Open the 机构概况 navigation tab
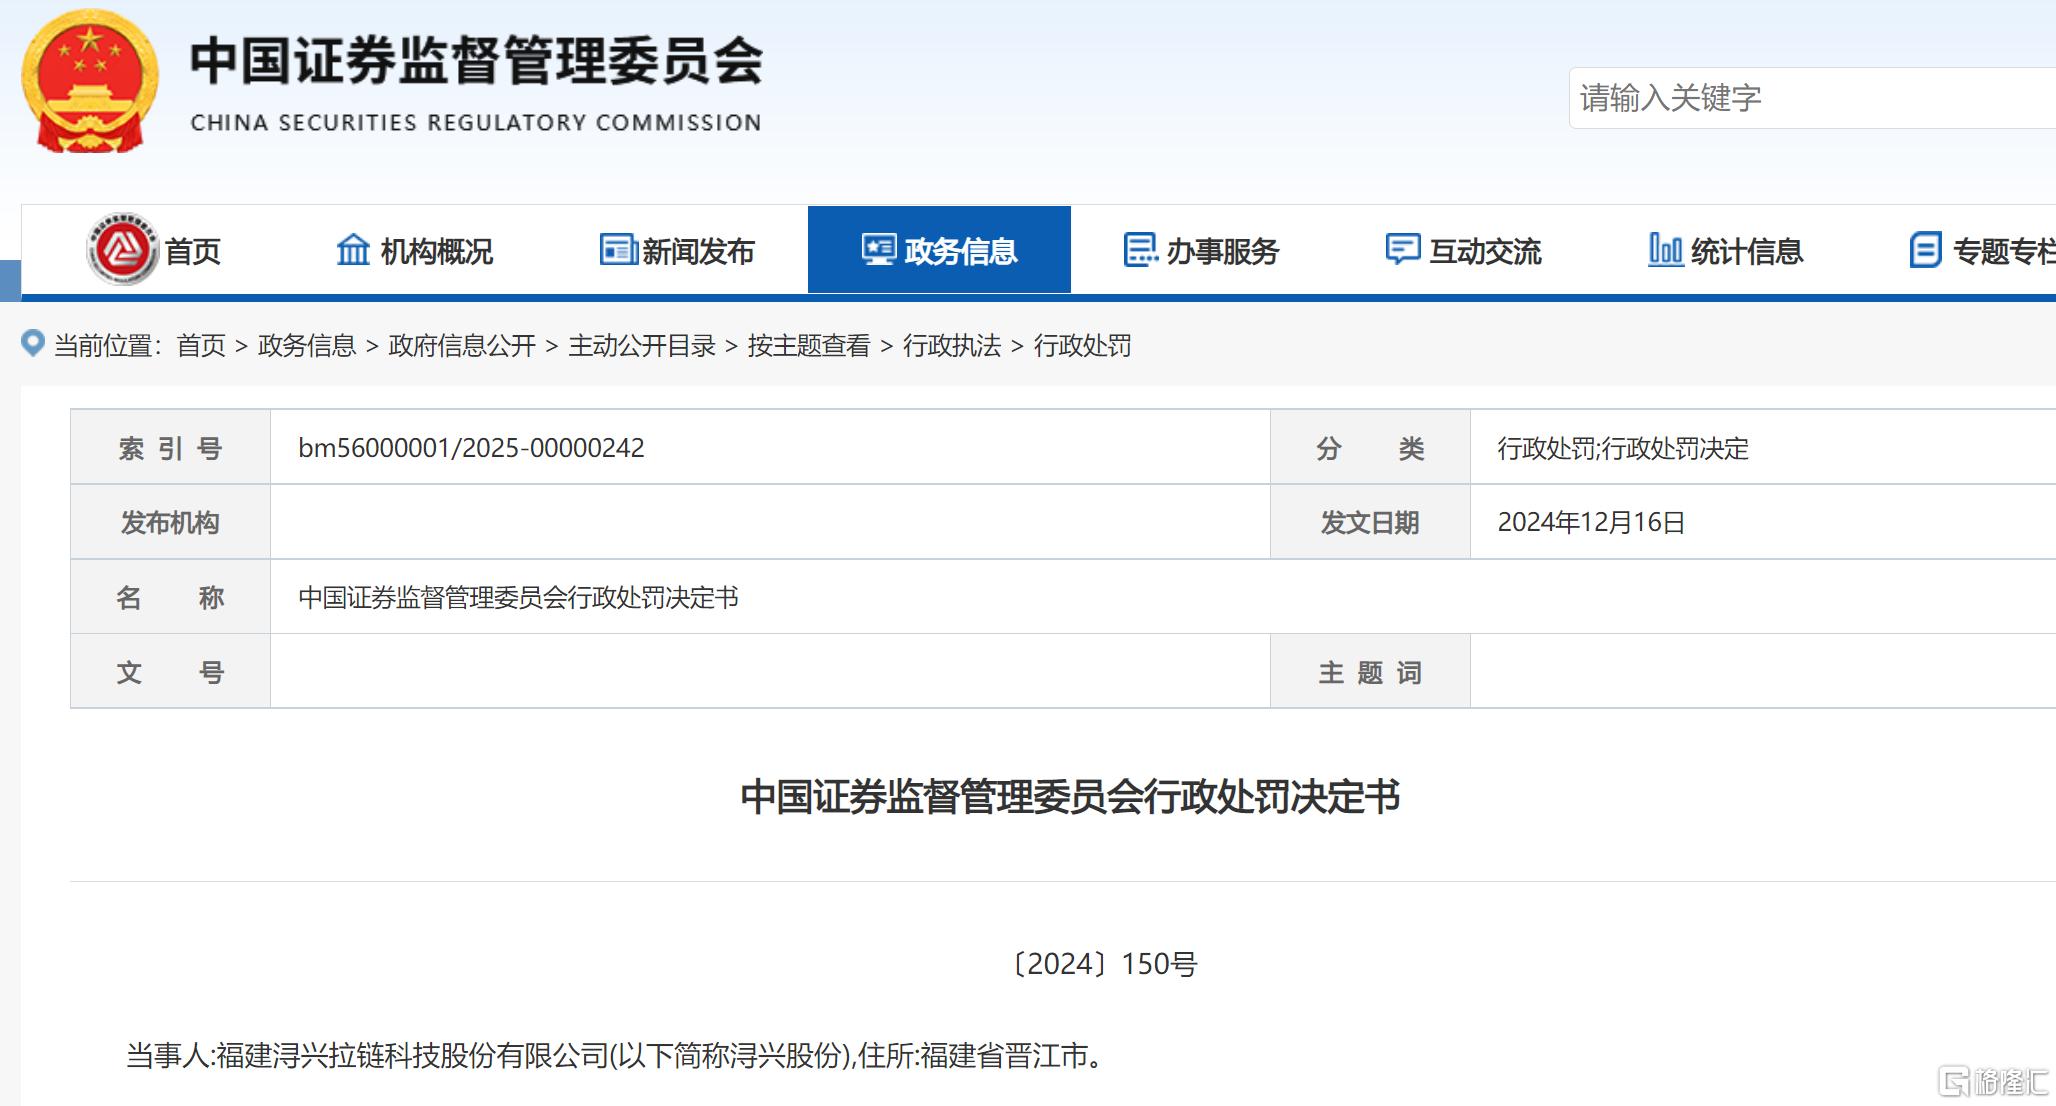The height and width of the screenshot is (1106, 2056). coord(415,250)
